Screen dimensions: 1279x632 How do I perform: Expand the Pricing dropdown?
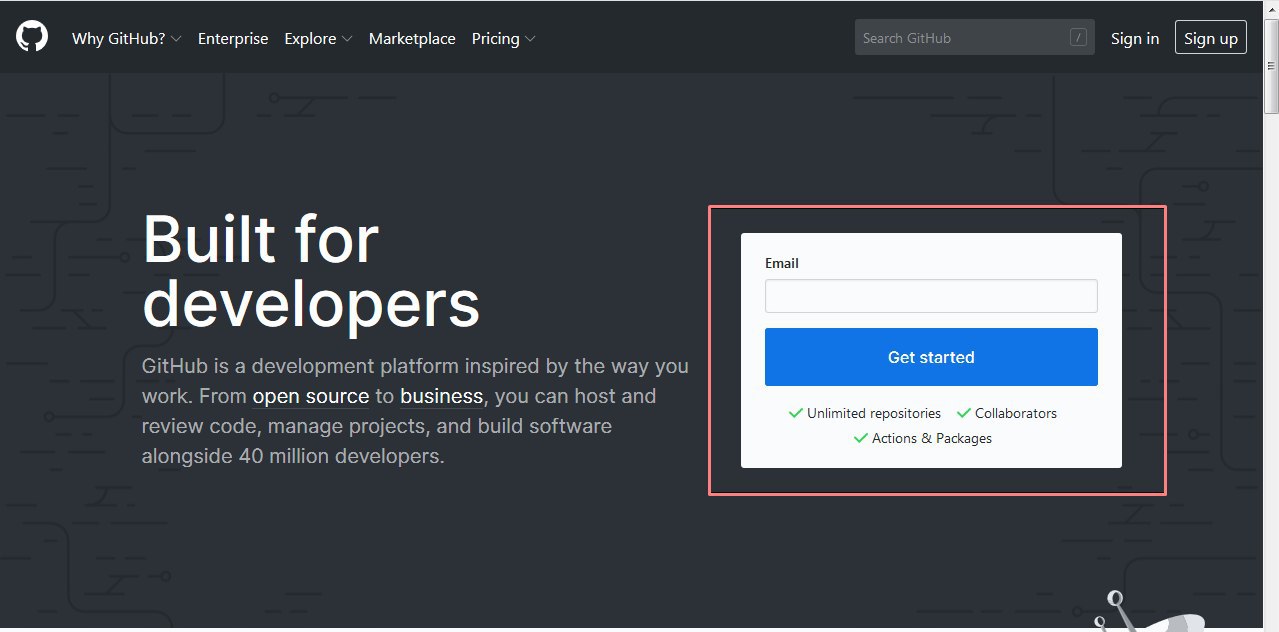tap(503, 38)
